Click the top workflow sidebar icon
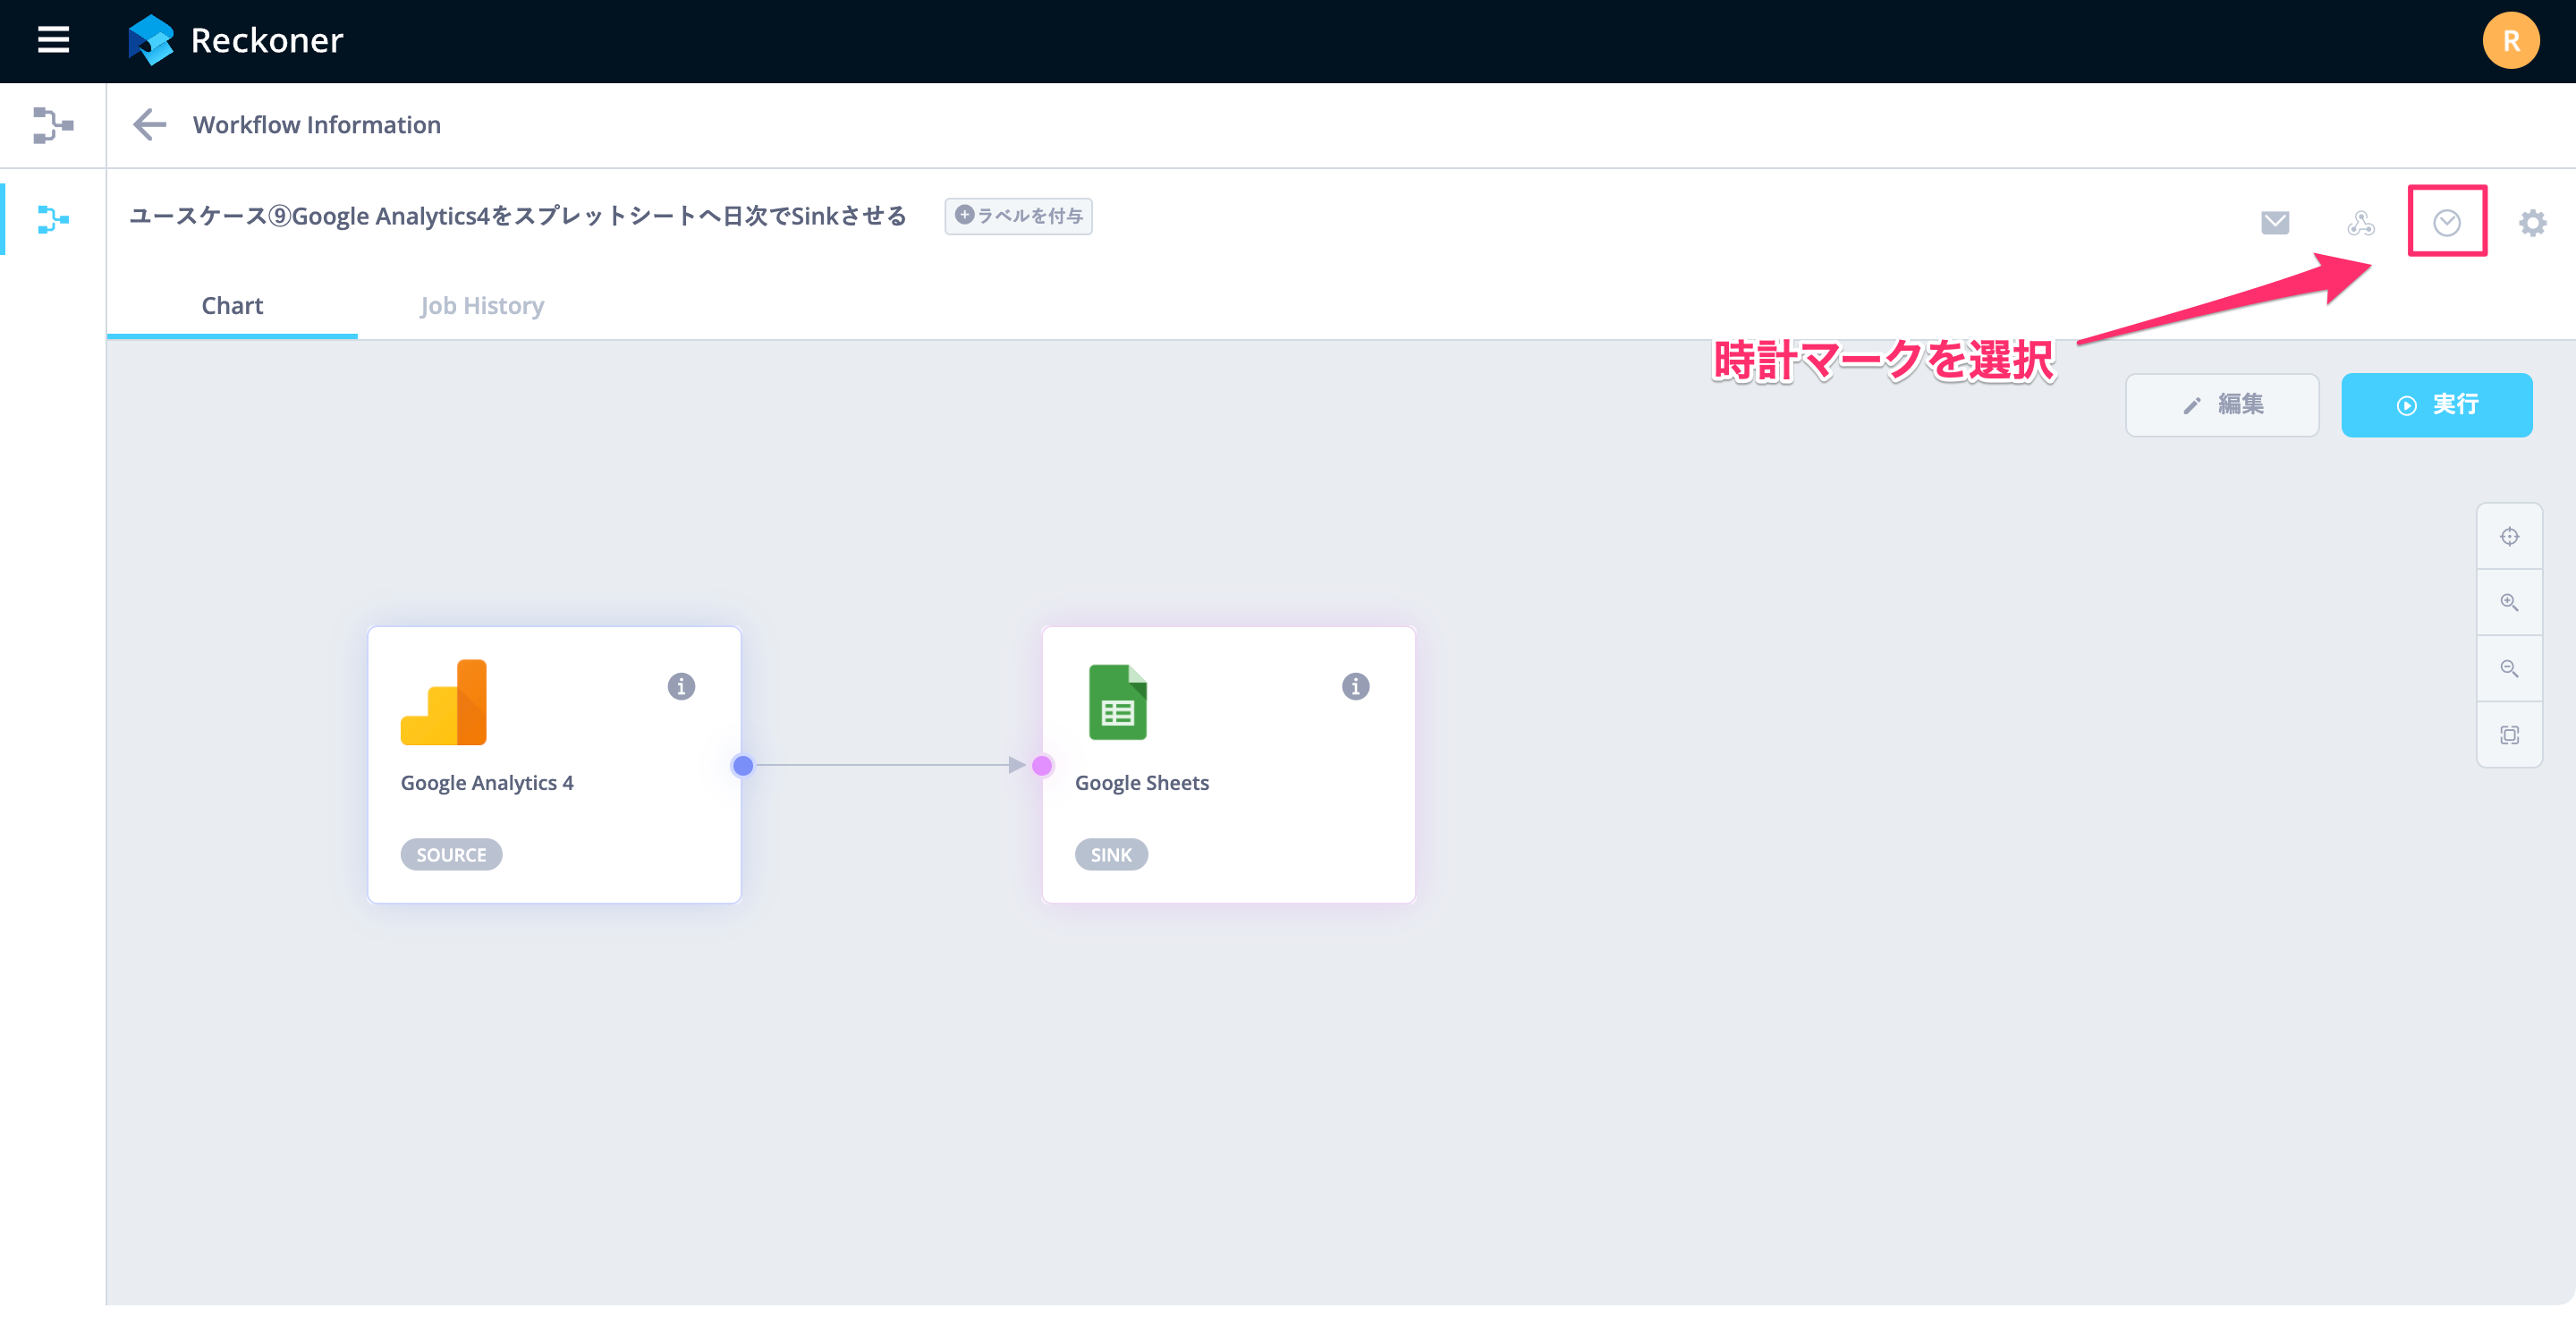 [52, 125]
